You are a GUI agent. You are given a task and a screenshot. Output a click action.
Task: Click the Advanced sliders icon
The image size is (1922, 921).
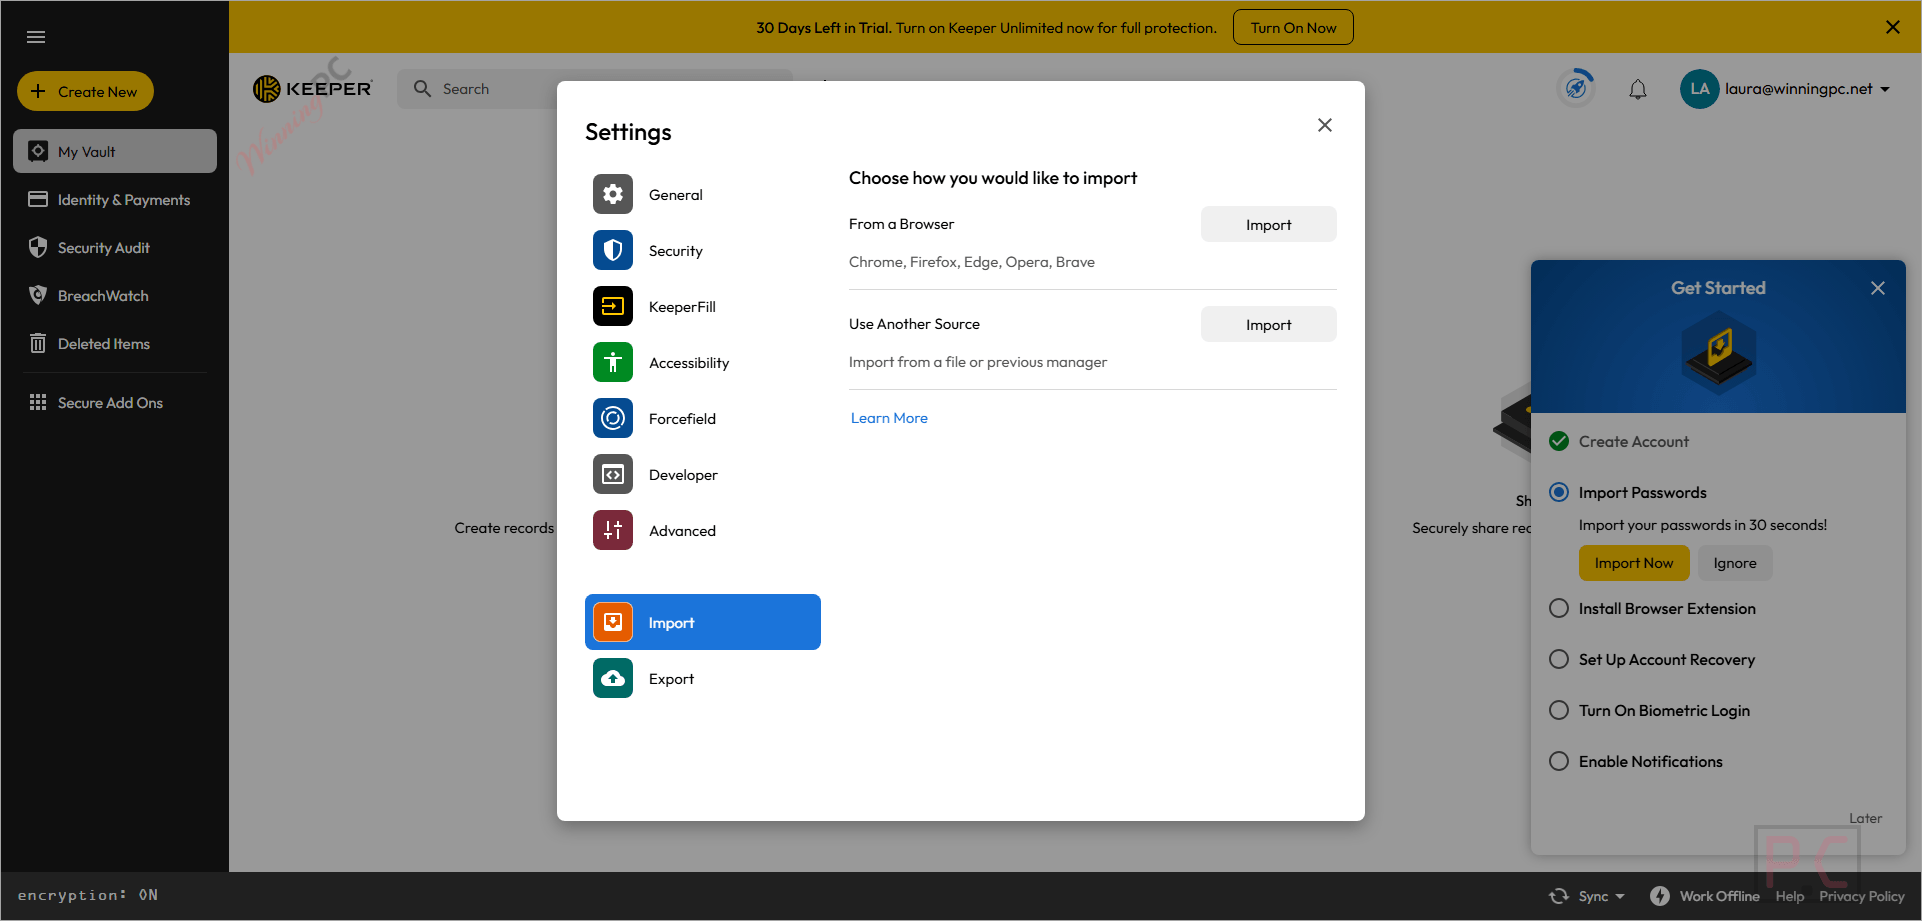[x=613, y=530]
